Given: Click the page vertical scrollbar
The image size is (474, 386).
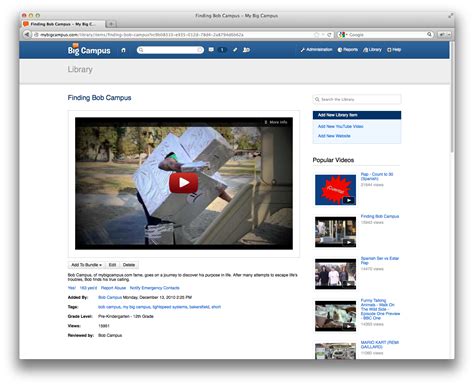Looking at the screenshot, I should (x=452, y=97).
